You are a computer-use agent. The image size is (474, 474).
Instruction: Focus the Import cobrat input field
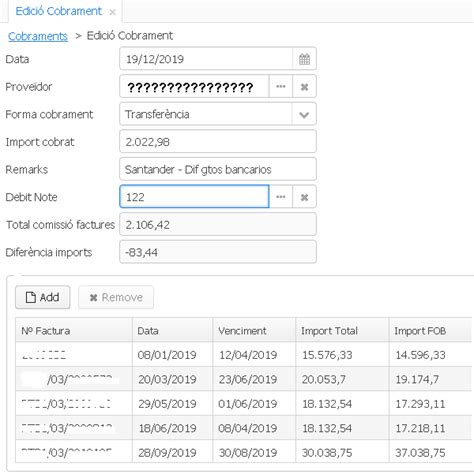click(x=218, y=142)
